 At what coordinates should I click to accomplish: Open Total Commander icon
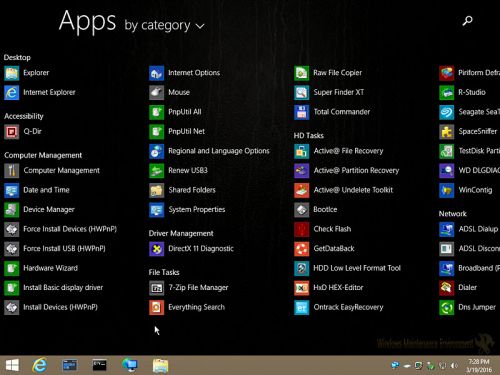302,112
